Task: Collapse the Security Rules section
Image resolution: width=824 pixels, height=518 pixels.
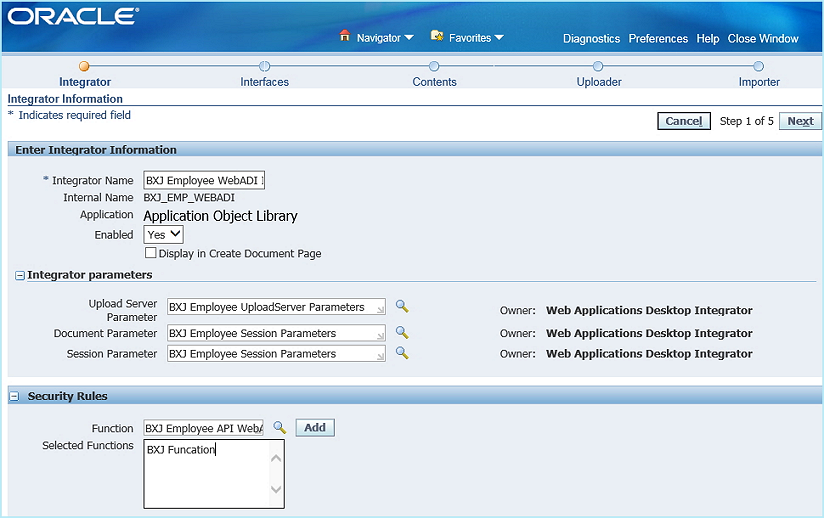Action: click(15, 397)
